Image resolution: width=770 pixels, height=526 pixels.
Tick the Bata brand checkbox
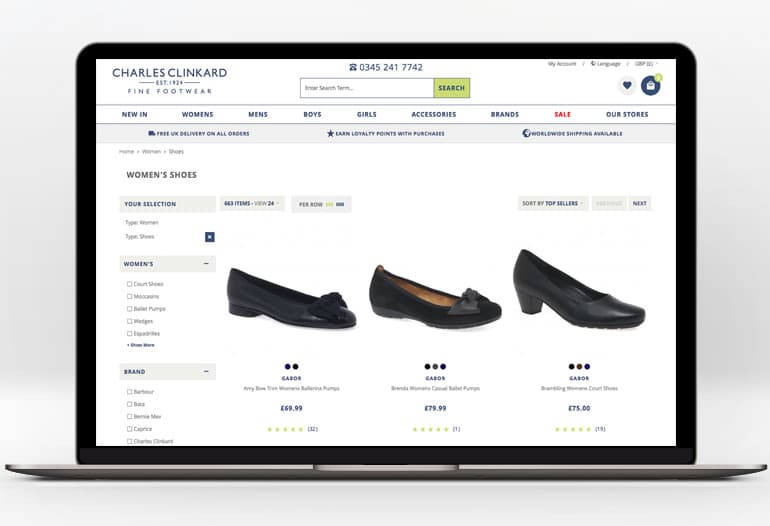click(x=130, y=404)
